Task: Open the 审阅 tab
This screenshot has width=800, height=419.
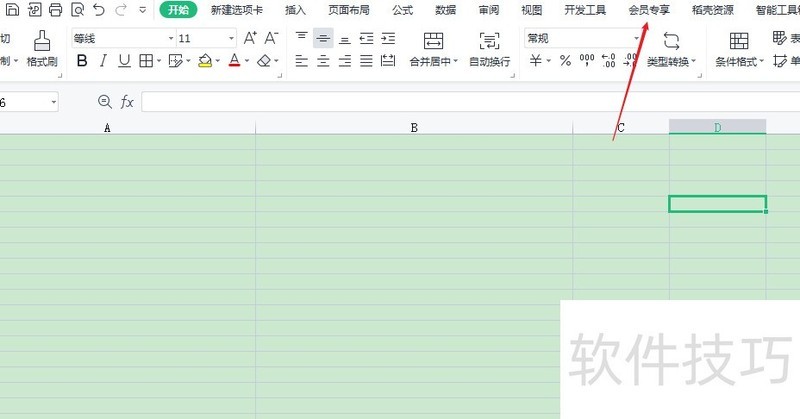Action: tap(489, 10)
